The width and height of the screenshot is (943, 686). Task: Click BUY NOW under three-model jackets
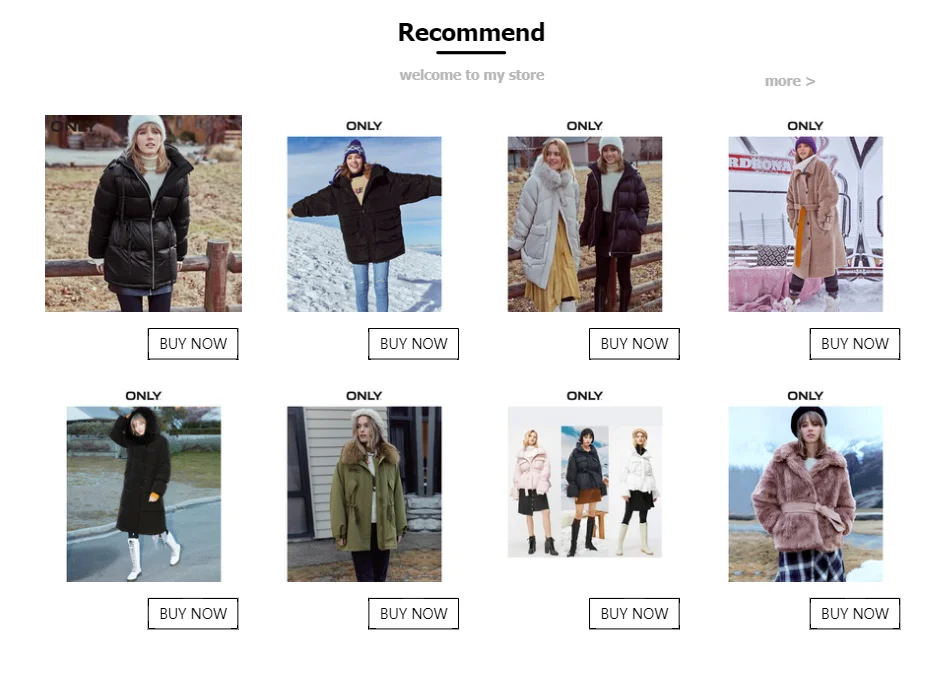[x=634, y=614]
